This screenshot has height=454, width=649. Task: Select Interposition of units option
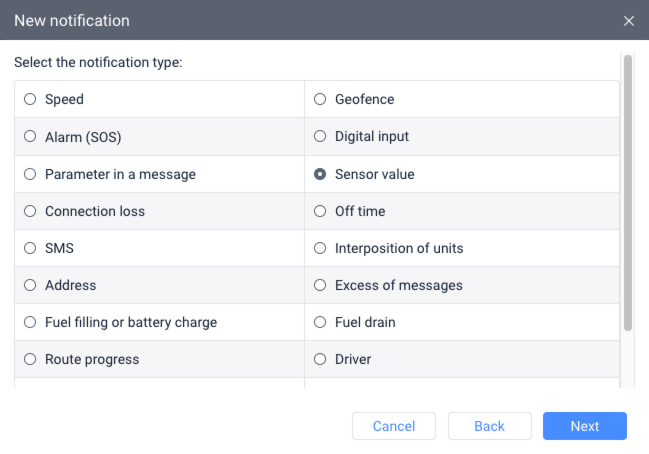[x=320, y=248]
